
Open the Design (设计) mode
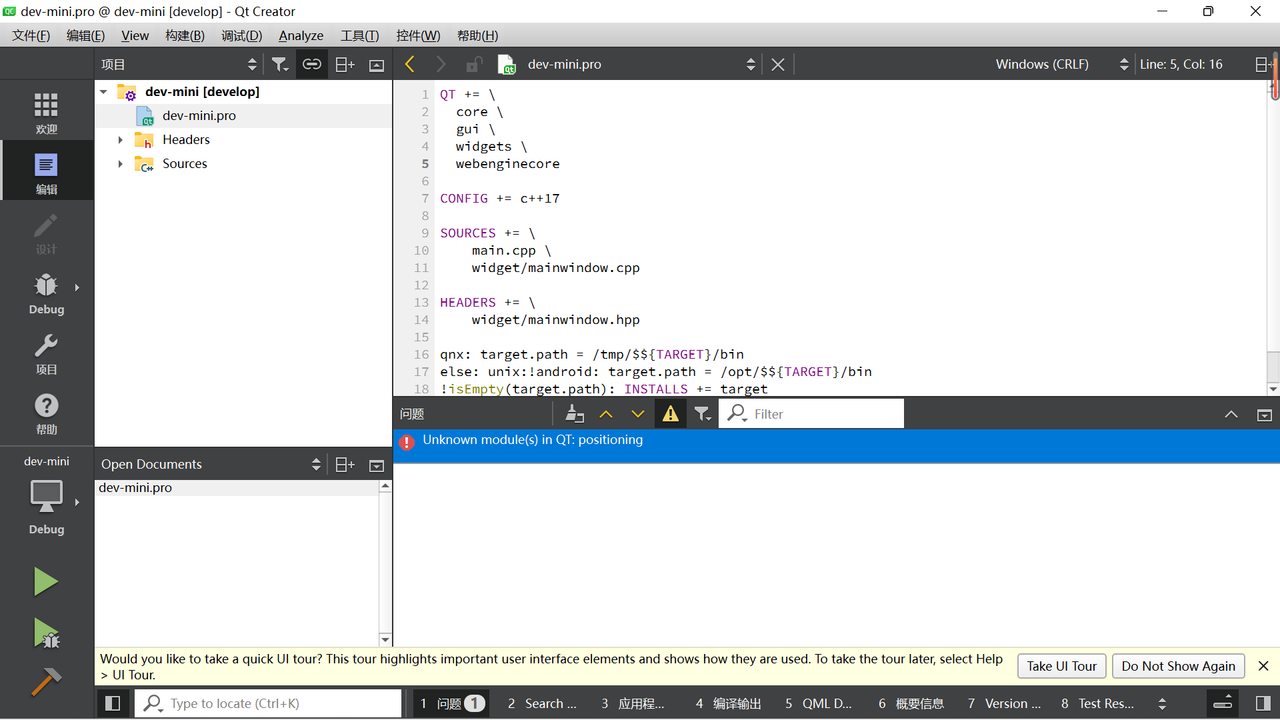click(46, 232)
